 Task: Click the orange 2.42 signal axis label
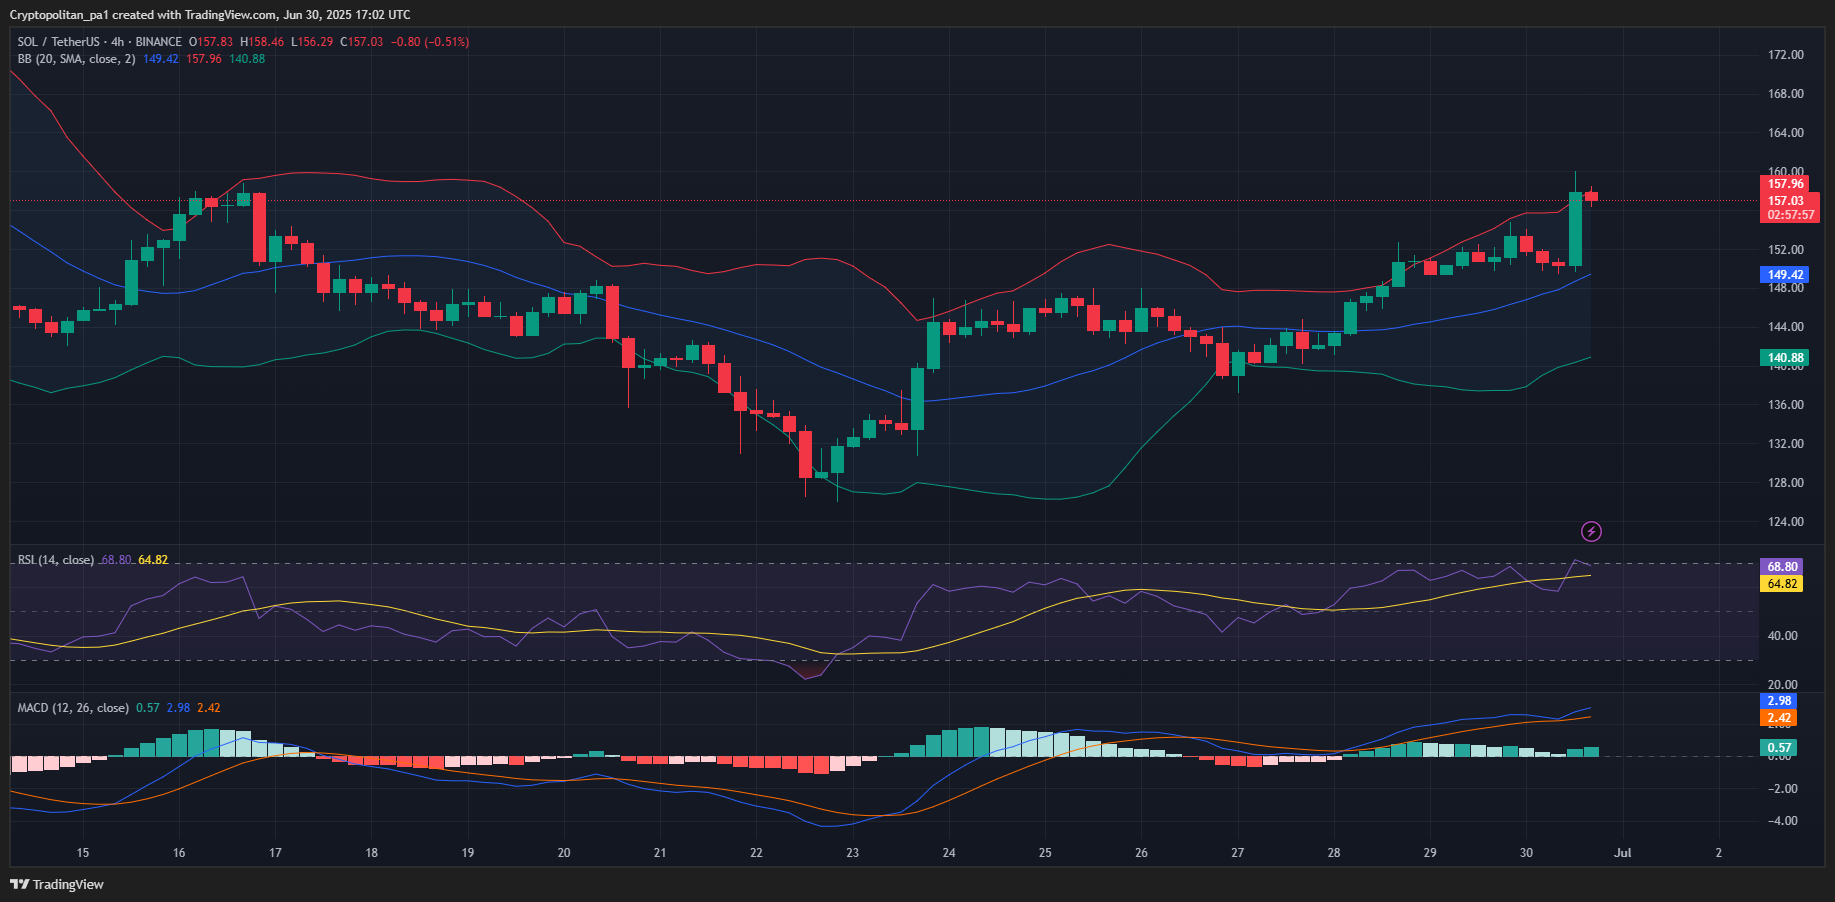point(1778,718)
